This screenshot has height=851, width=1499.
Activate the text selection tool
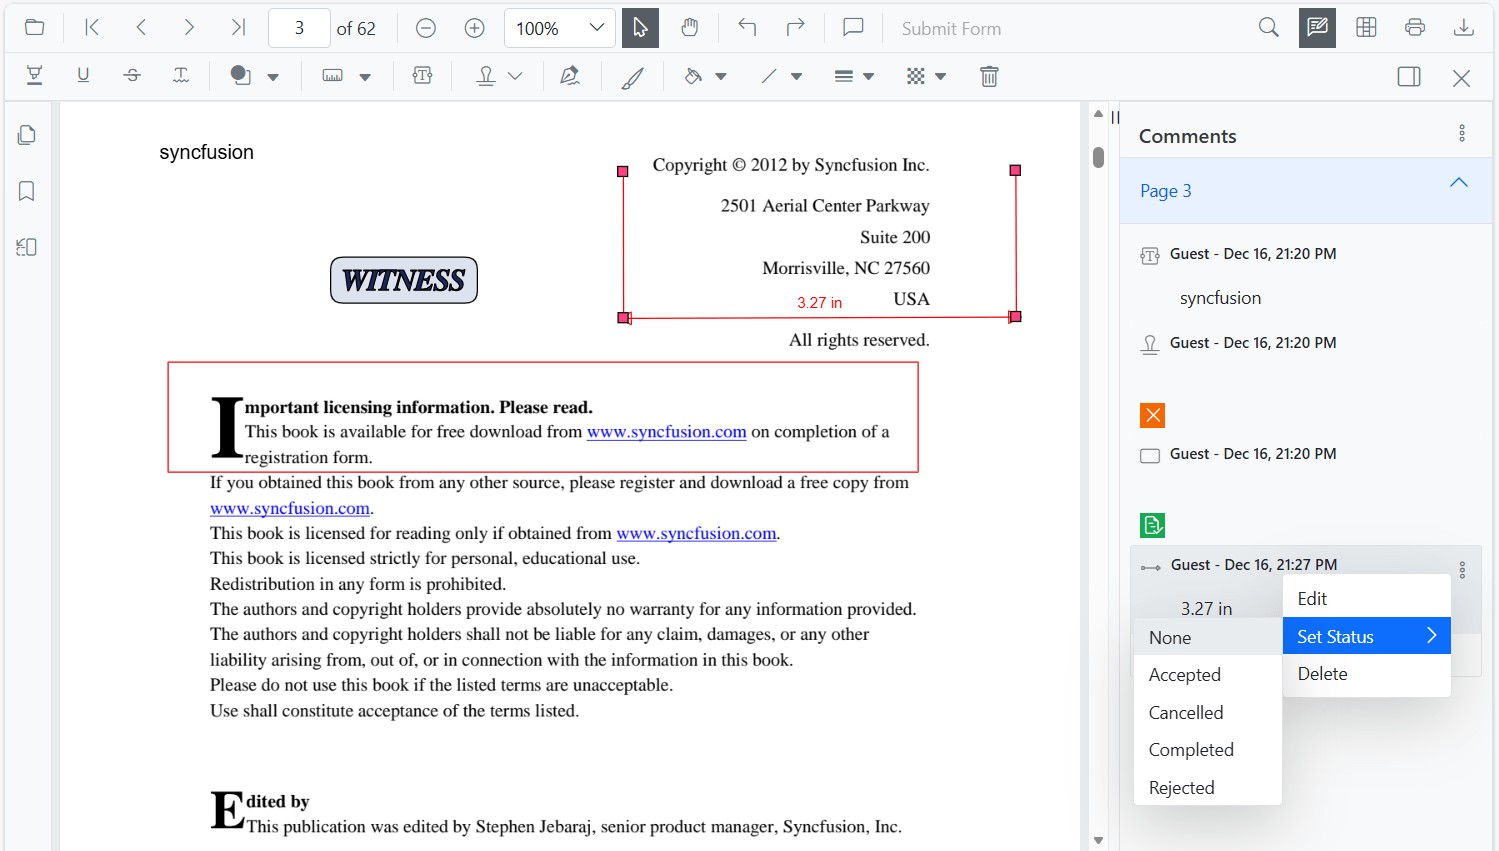(640, 28)
